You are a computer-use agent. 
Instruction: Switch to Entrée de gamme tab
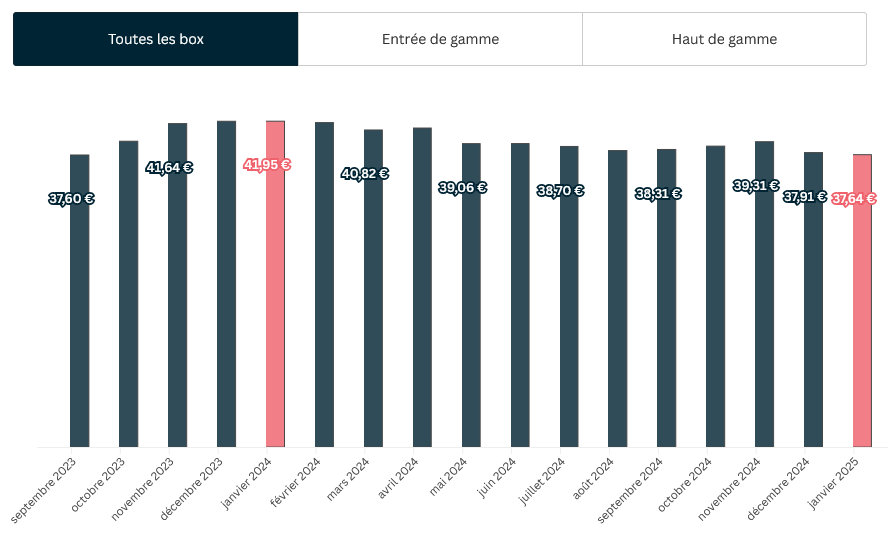coord(440,39)
